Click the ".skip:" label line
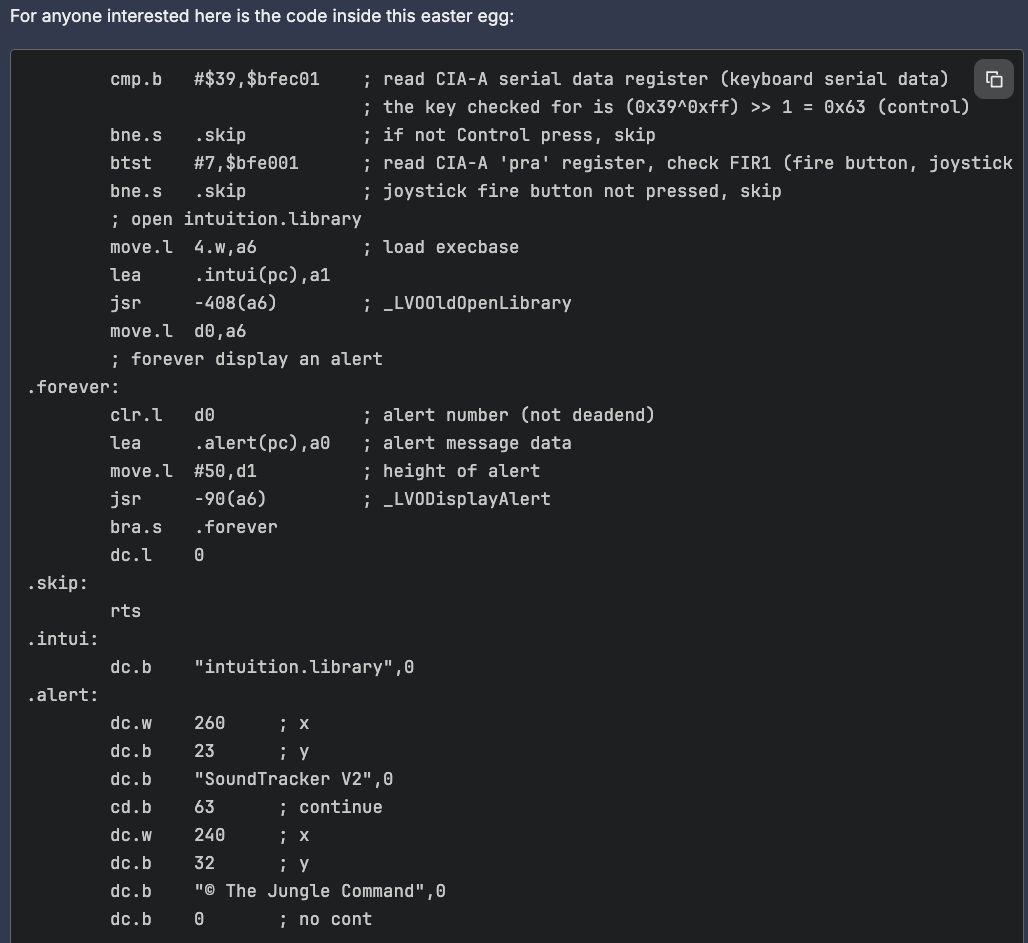 57,583
